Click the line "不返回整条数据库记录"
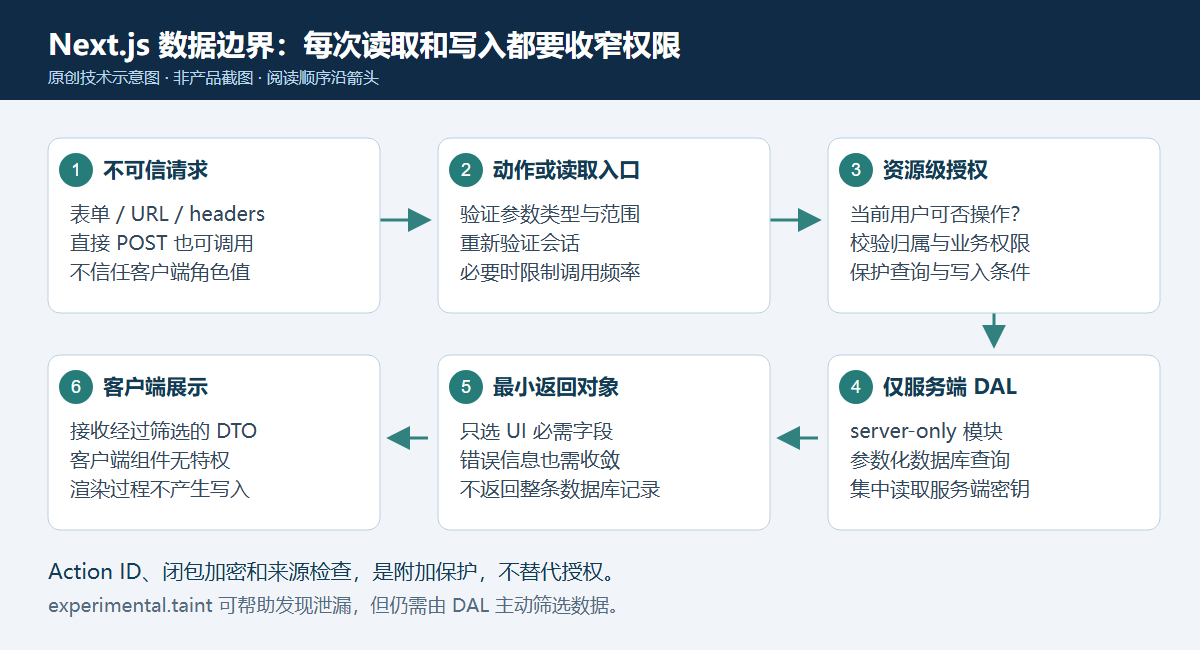The width and height of the screenshot is (1200, 650). [560, 489]
